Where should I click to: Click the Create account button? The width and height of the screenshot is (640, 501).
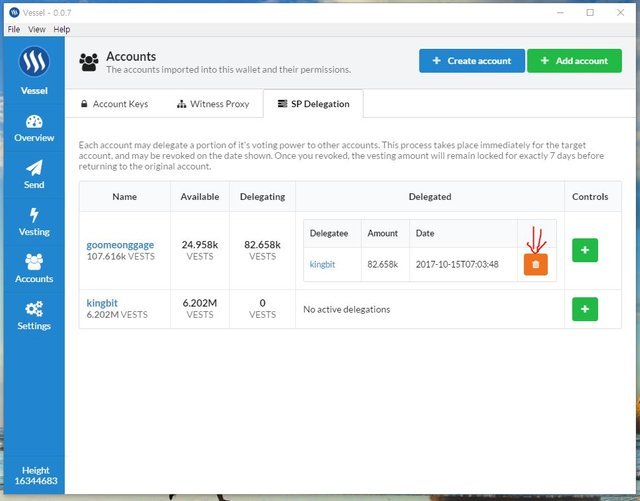(470, 61)
